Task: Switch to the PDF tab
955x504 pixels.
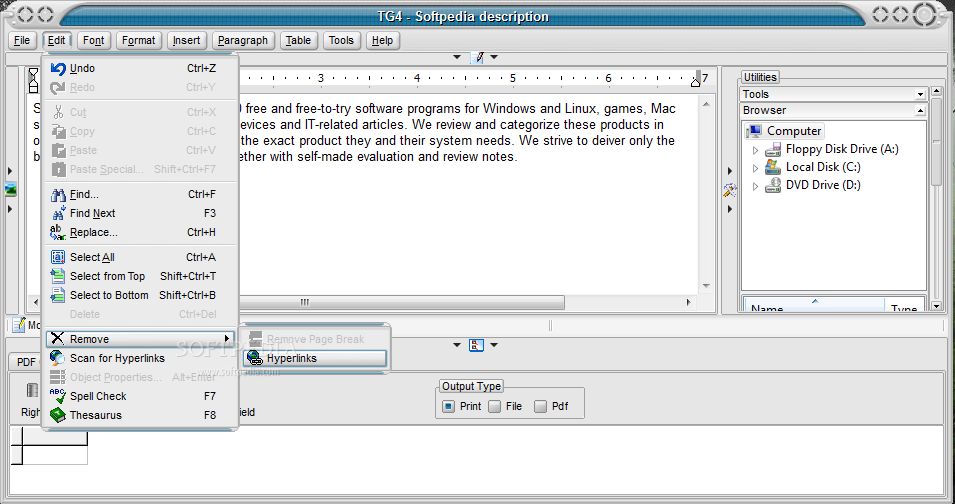Action: click(25, 362)
